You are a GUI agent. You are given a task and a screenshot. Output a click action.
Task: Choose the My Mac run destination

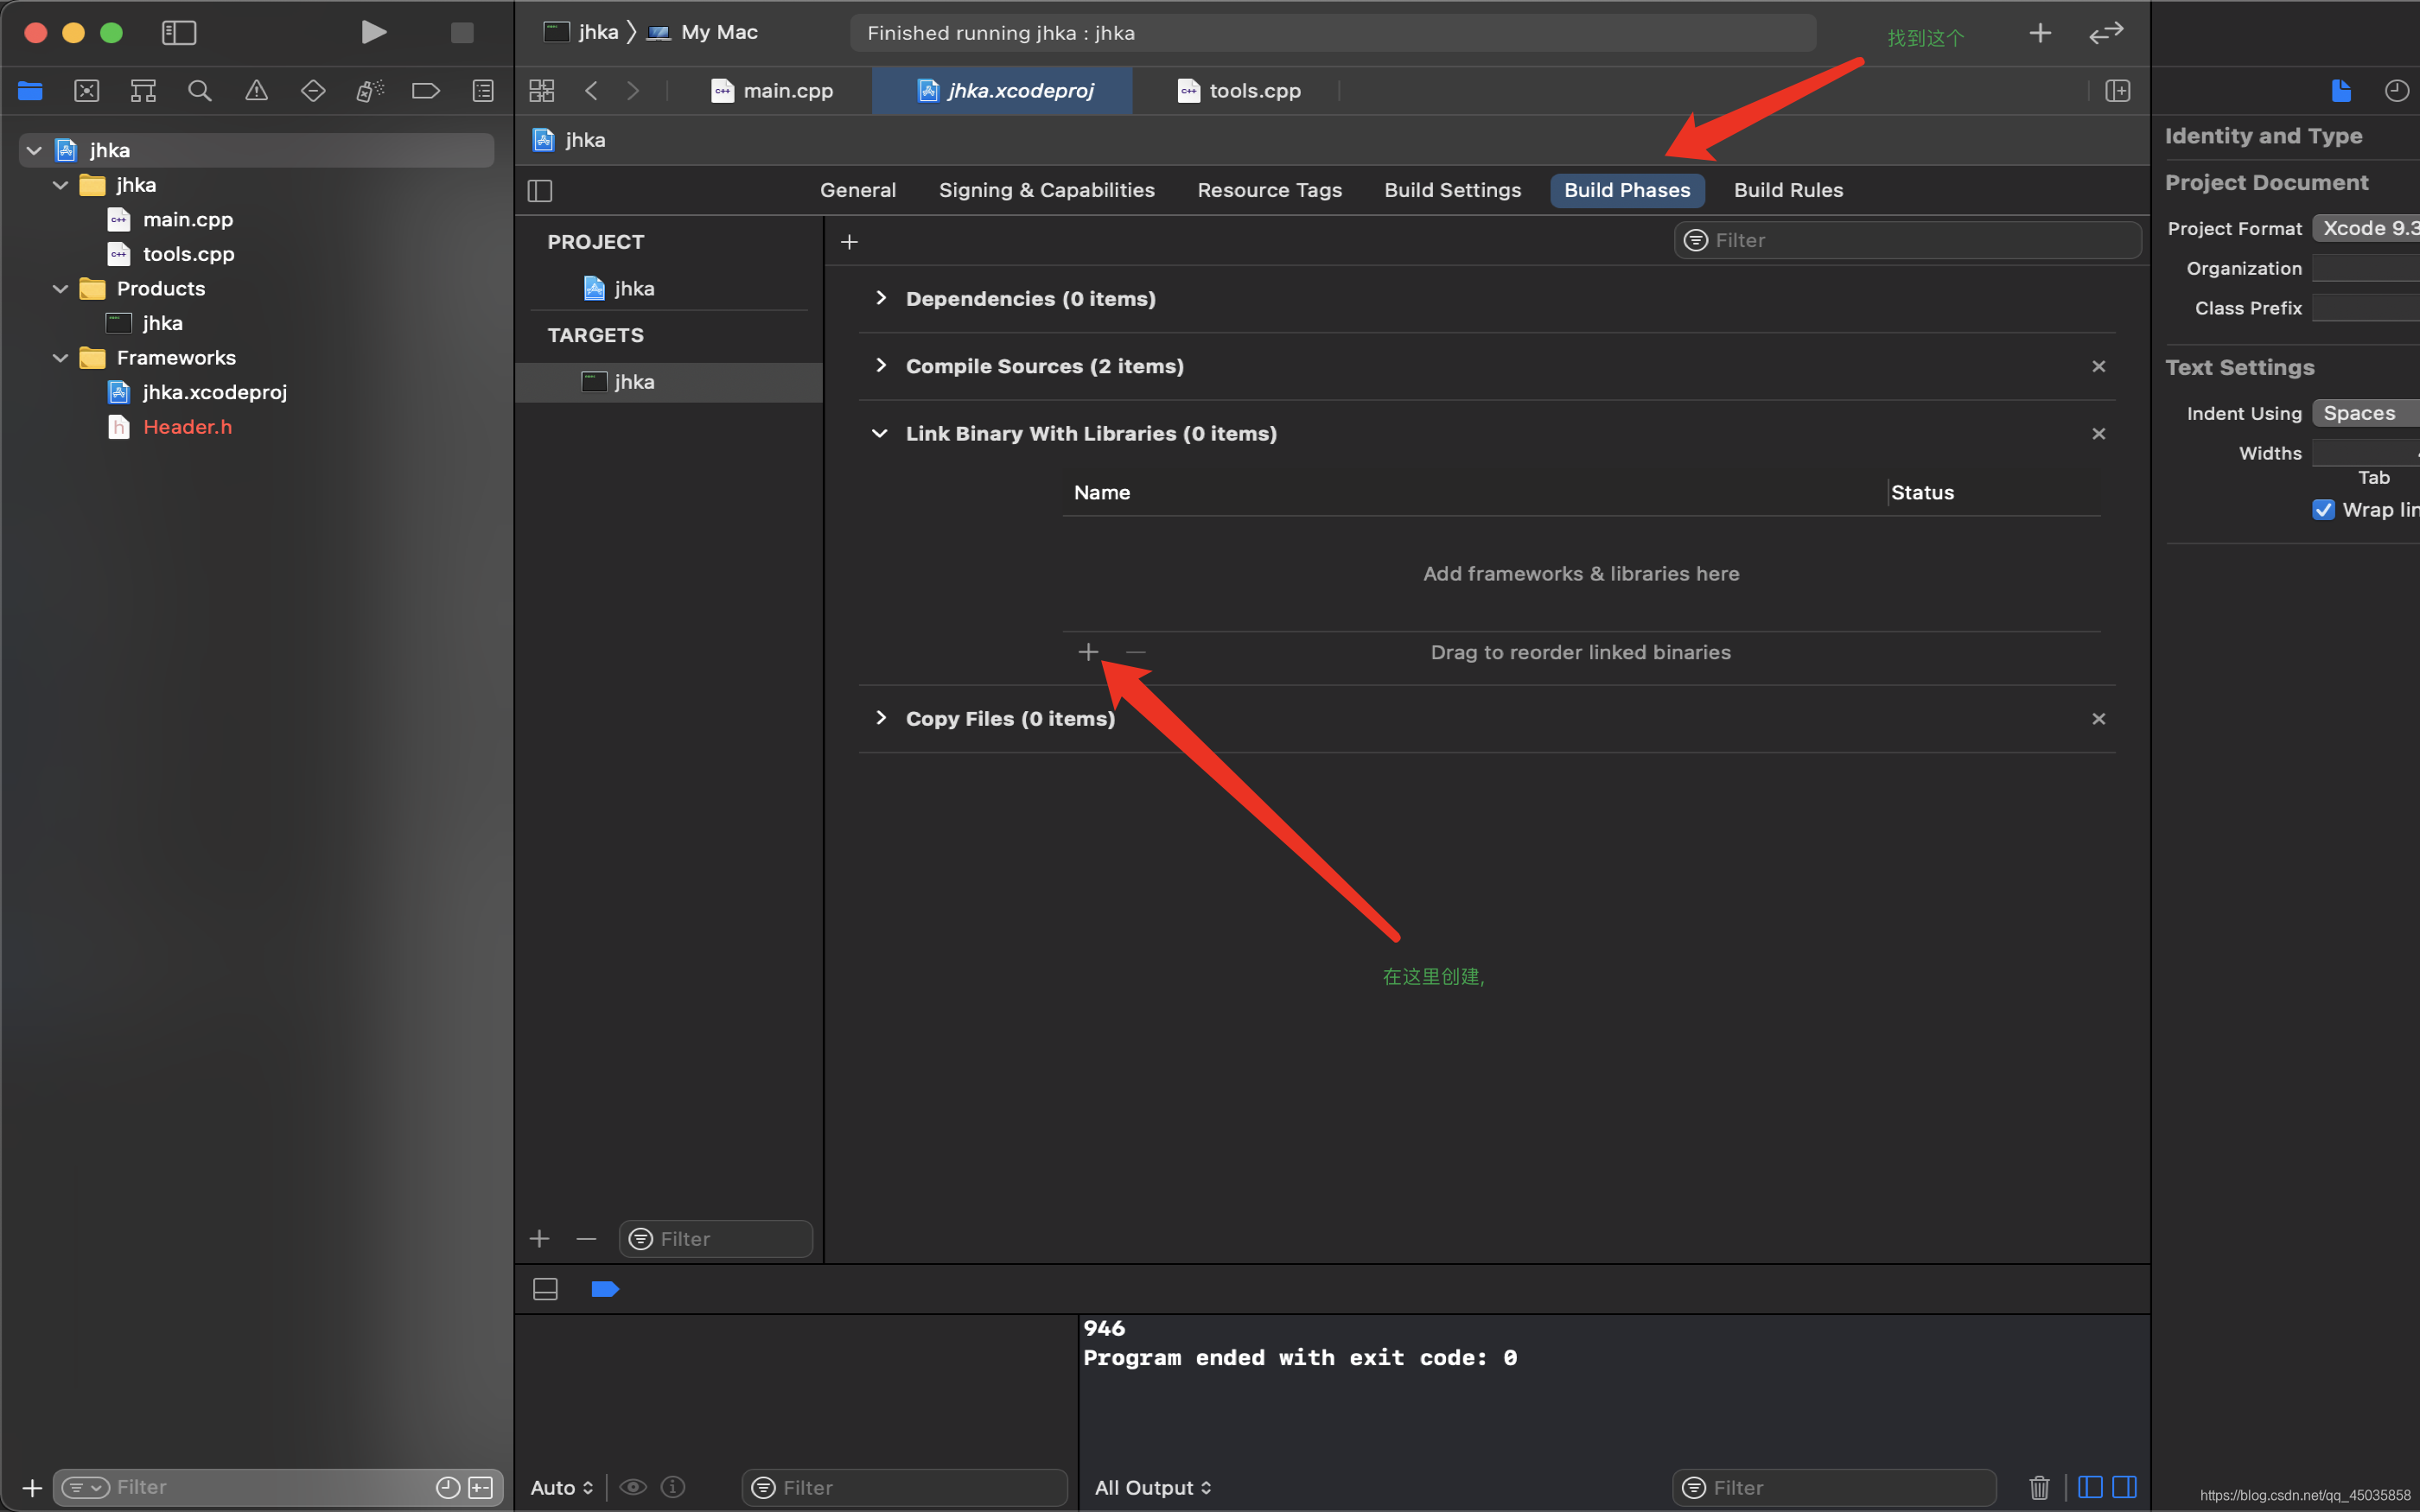[x=704, y=32]
